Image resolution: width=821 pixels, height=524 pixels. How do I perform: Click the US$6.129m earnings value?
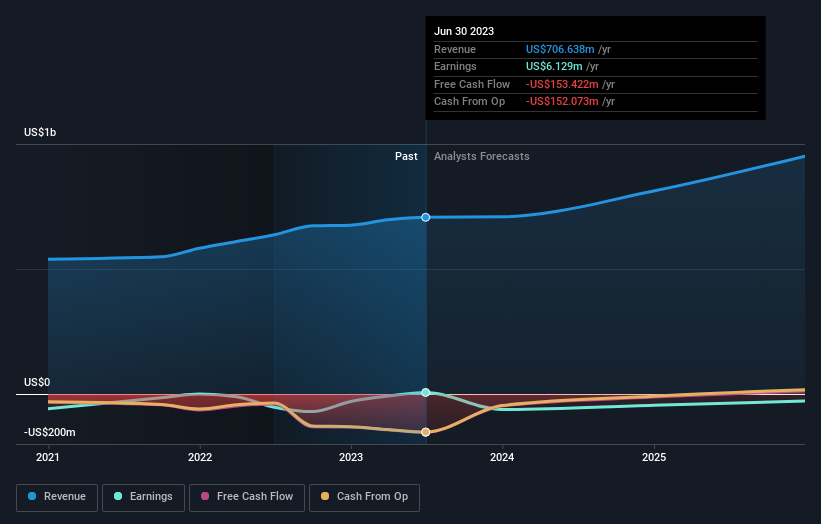554,66
